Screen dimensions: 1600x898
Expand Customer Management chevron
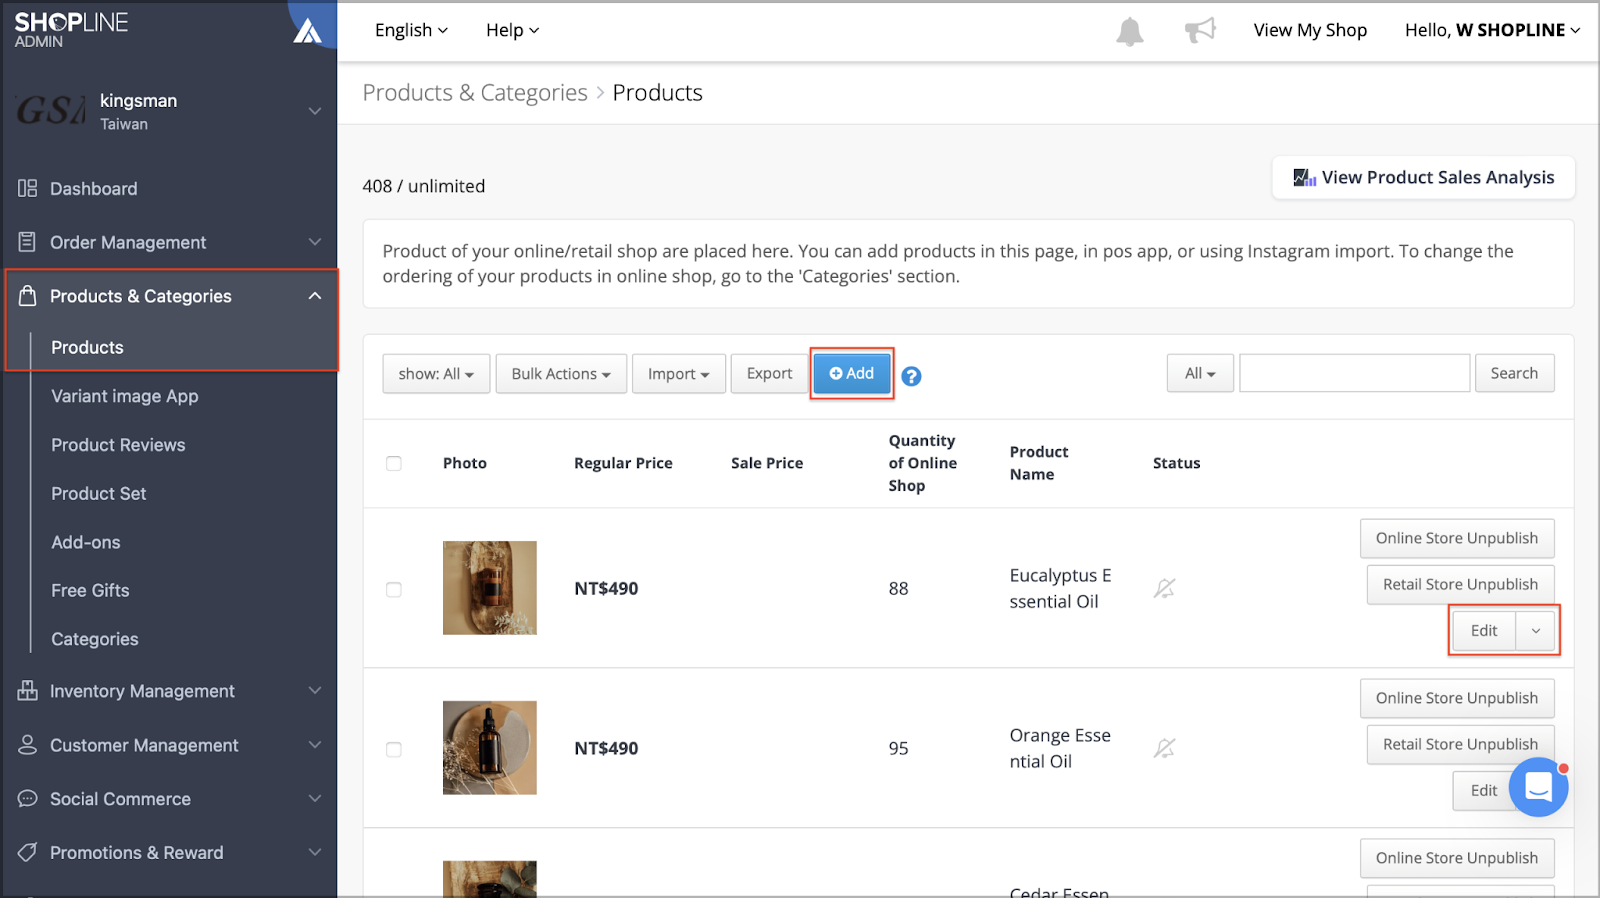point(315,745)
